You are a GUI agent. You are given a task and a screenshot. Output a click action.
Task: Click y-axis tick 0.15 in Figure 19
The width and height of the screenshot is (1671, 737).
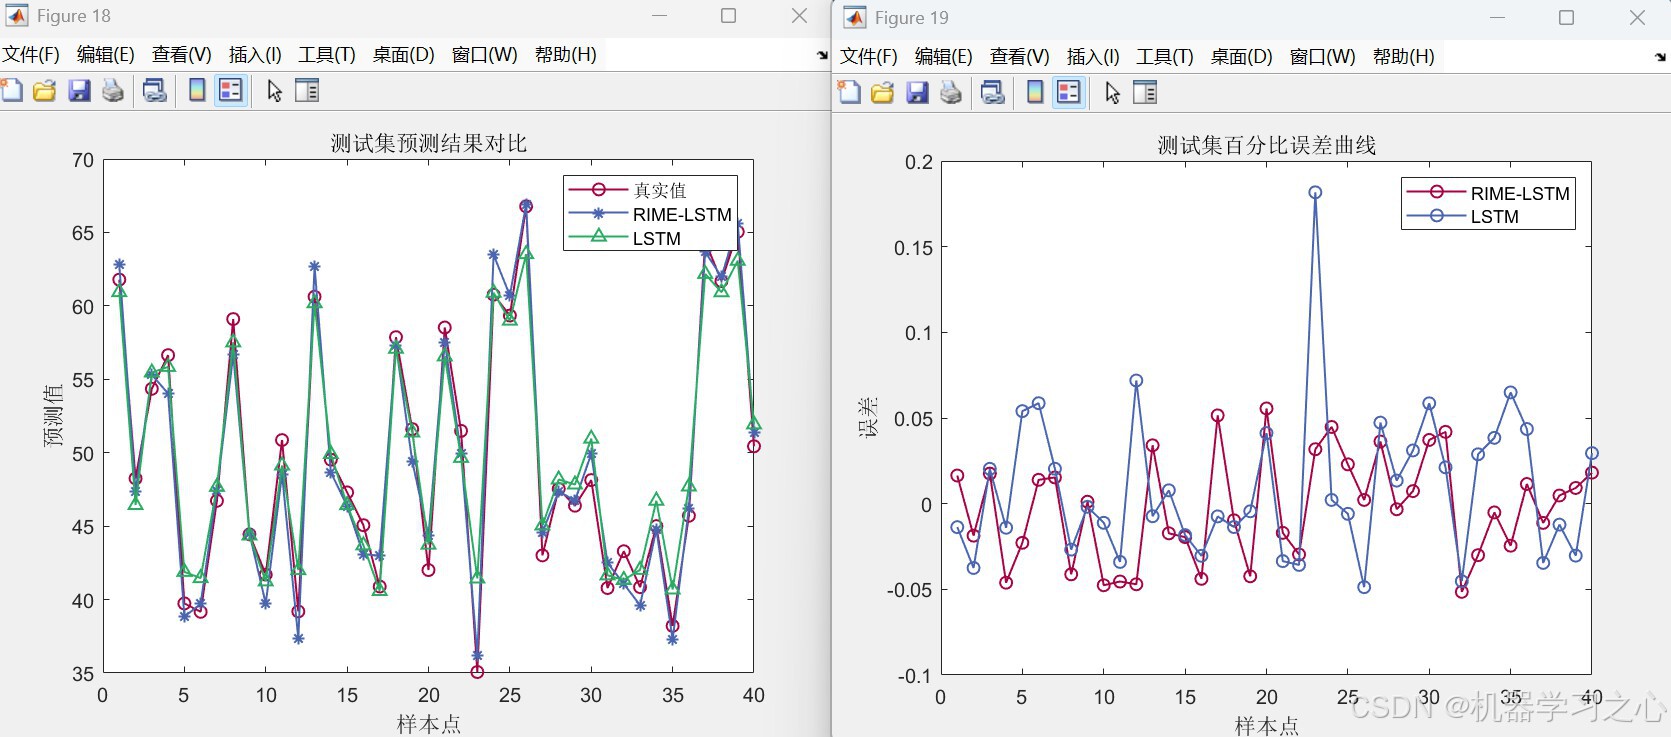point(913,248)
